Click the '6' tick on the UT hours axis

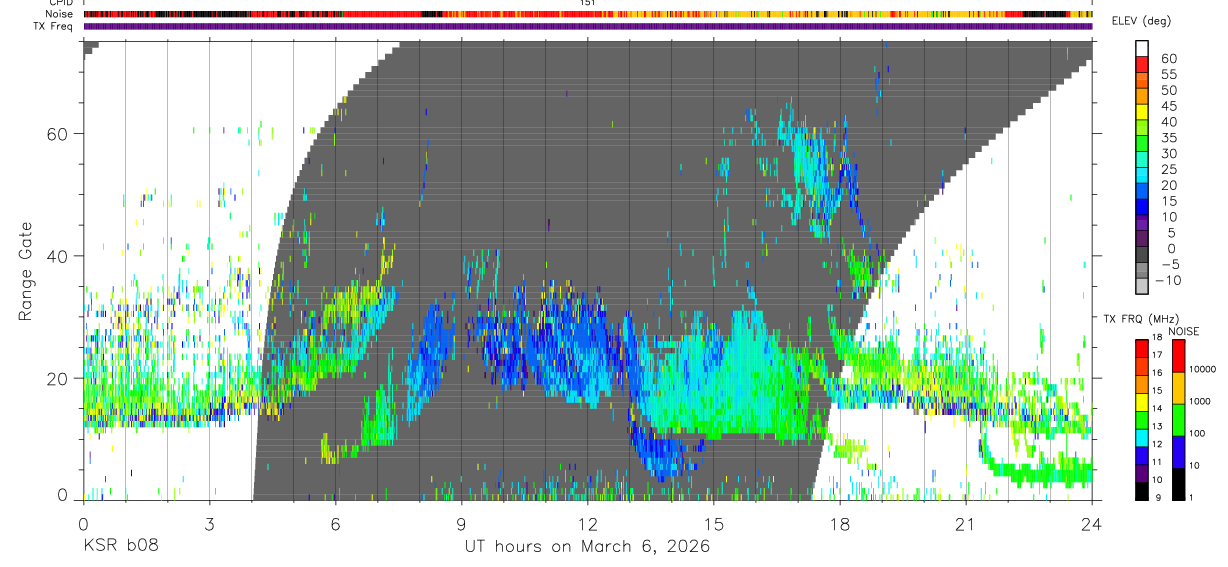coord(335,524)
